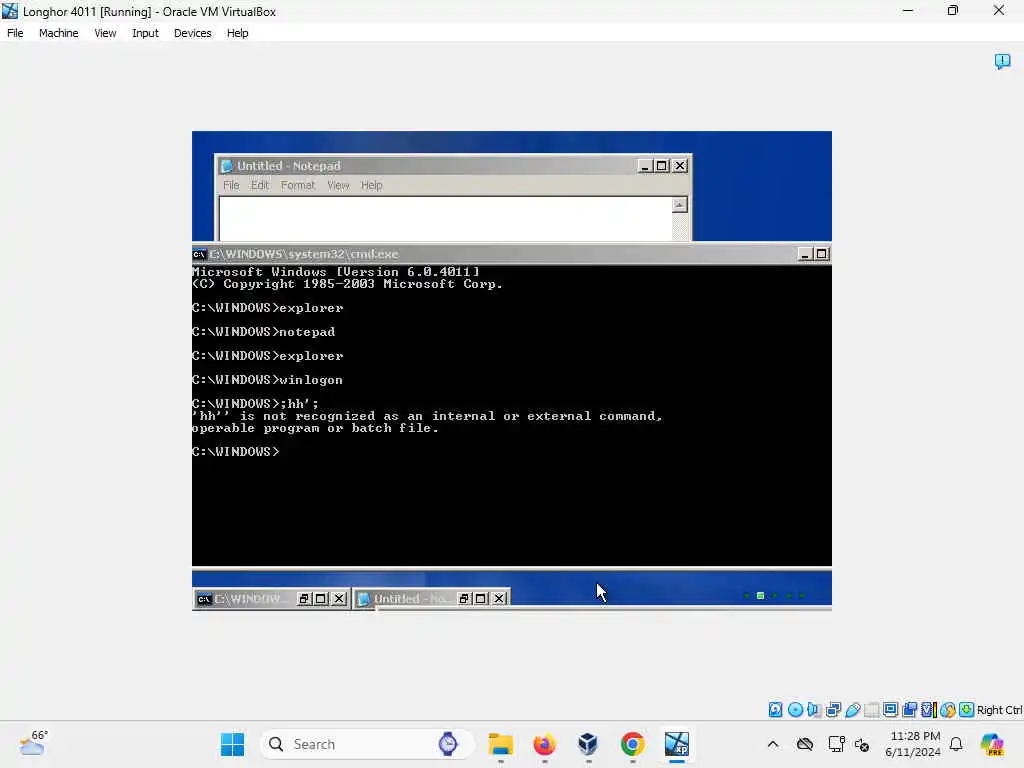Click Notepad's scrollbar up arrow

click(x=679, y=205)
